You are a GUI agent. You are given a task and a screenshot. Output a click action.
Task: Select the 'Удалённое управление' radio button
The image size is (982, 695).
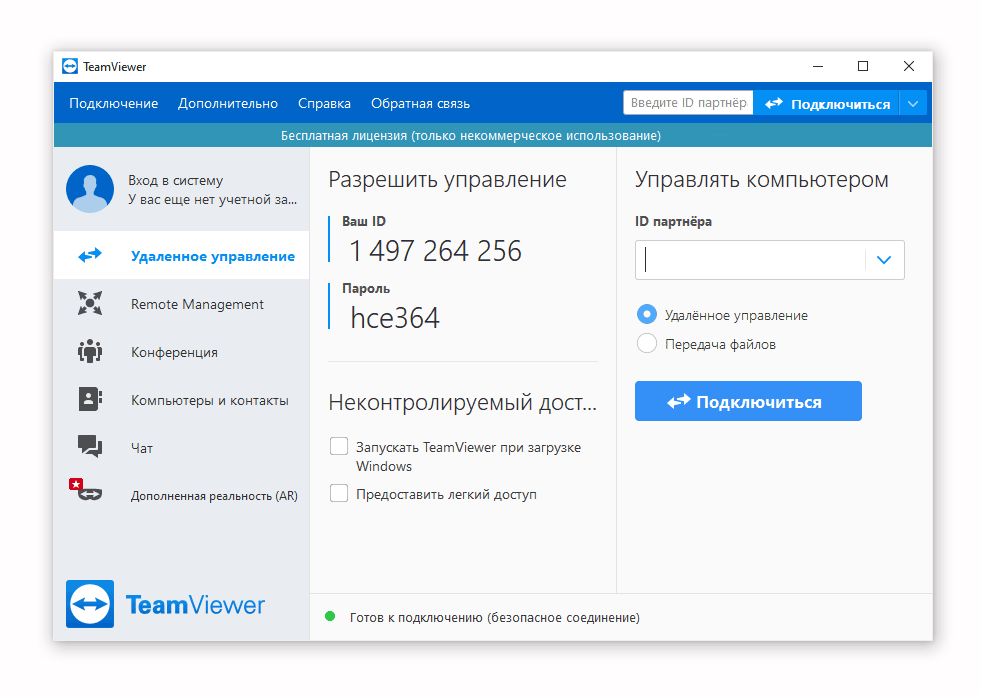point(647,315)
